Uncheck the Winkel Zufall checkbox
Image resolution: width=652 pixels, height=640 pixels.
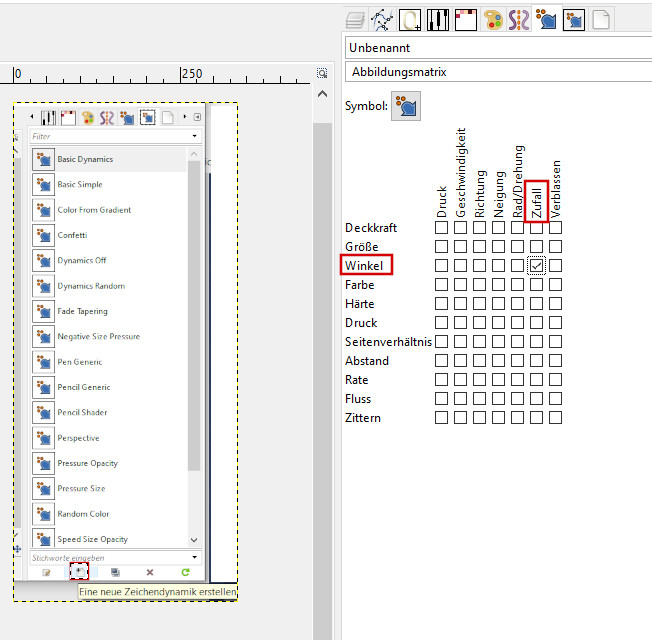tap(537, 266)
